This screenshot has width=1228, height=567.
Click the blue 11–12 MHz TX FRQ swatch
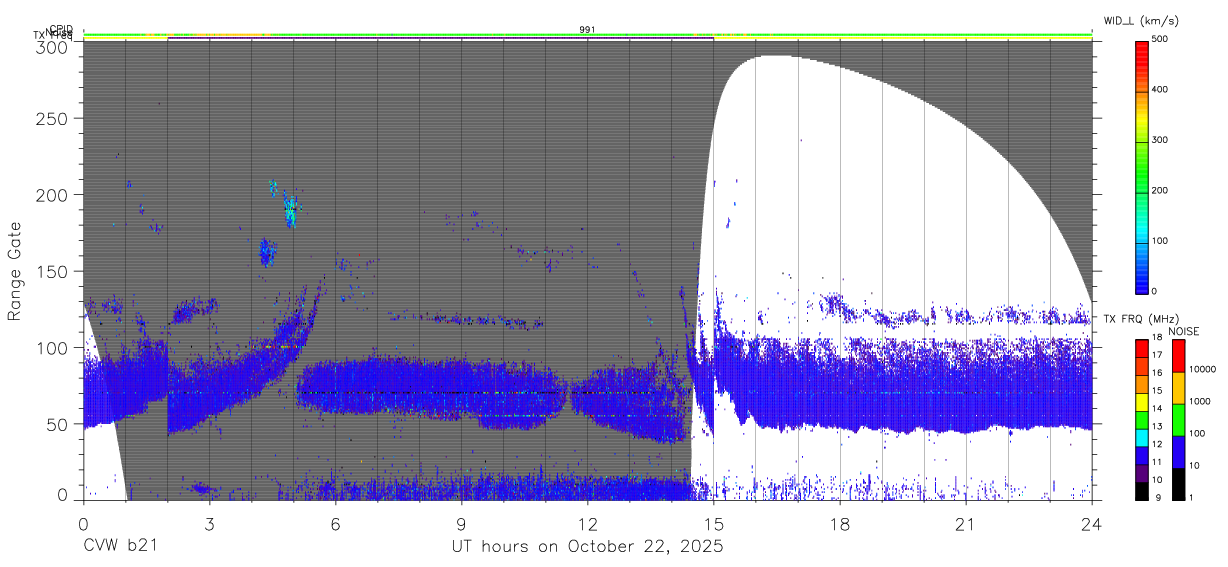[x=1141, y=453]
